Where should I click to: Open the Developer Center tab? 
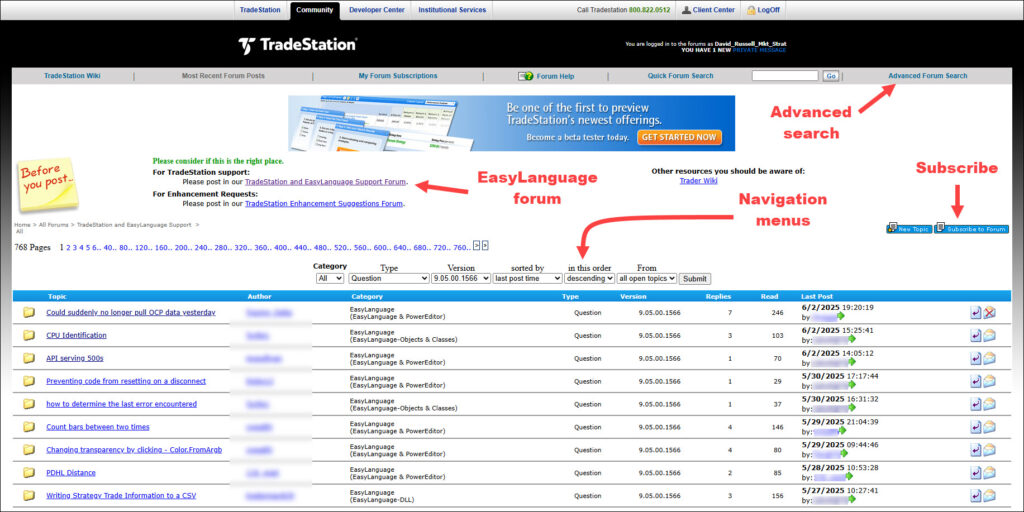377,10
